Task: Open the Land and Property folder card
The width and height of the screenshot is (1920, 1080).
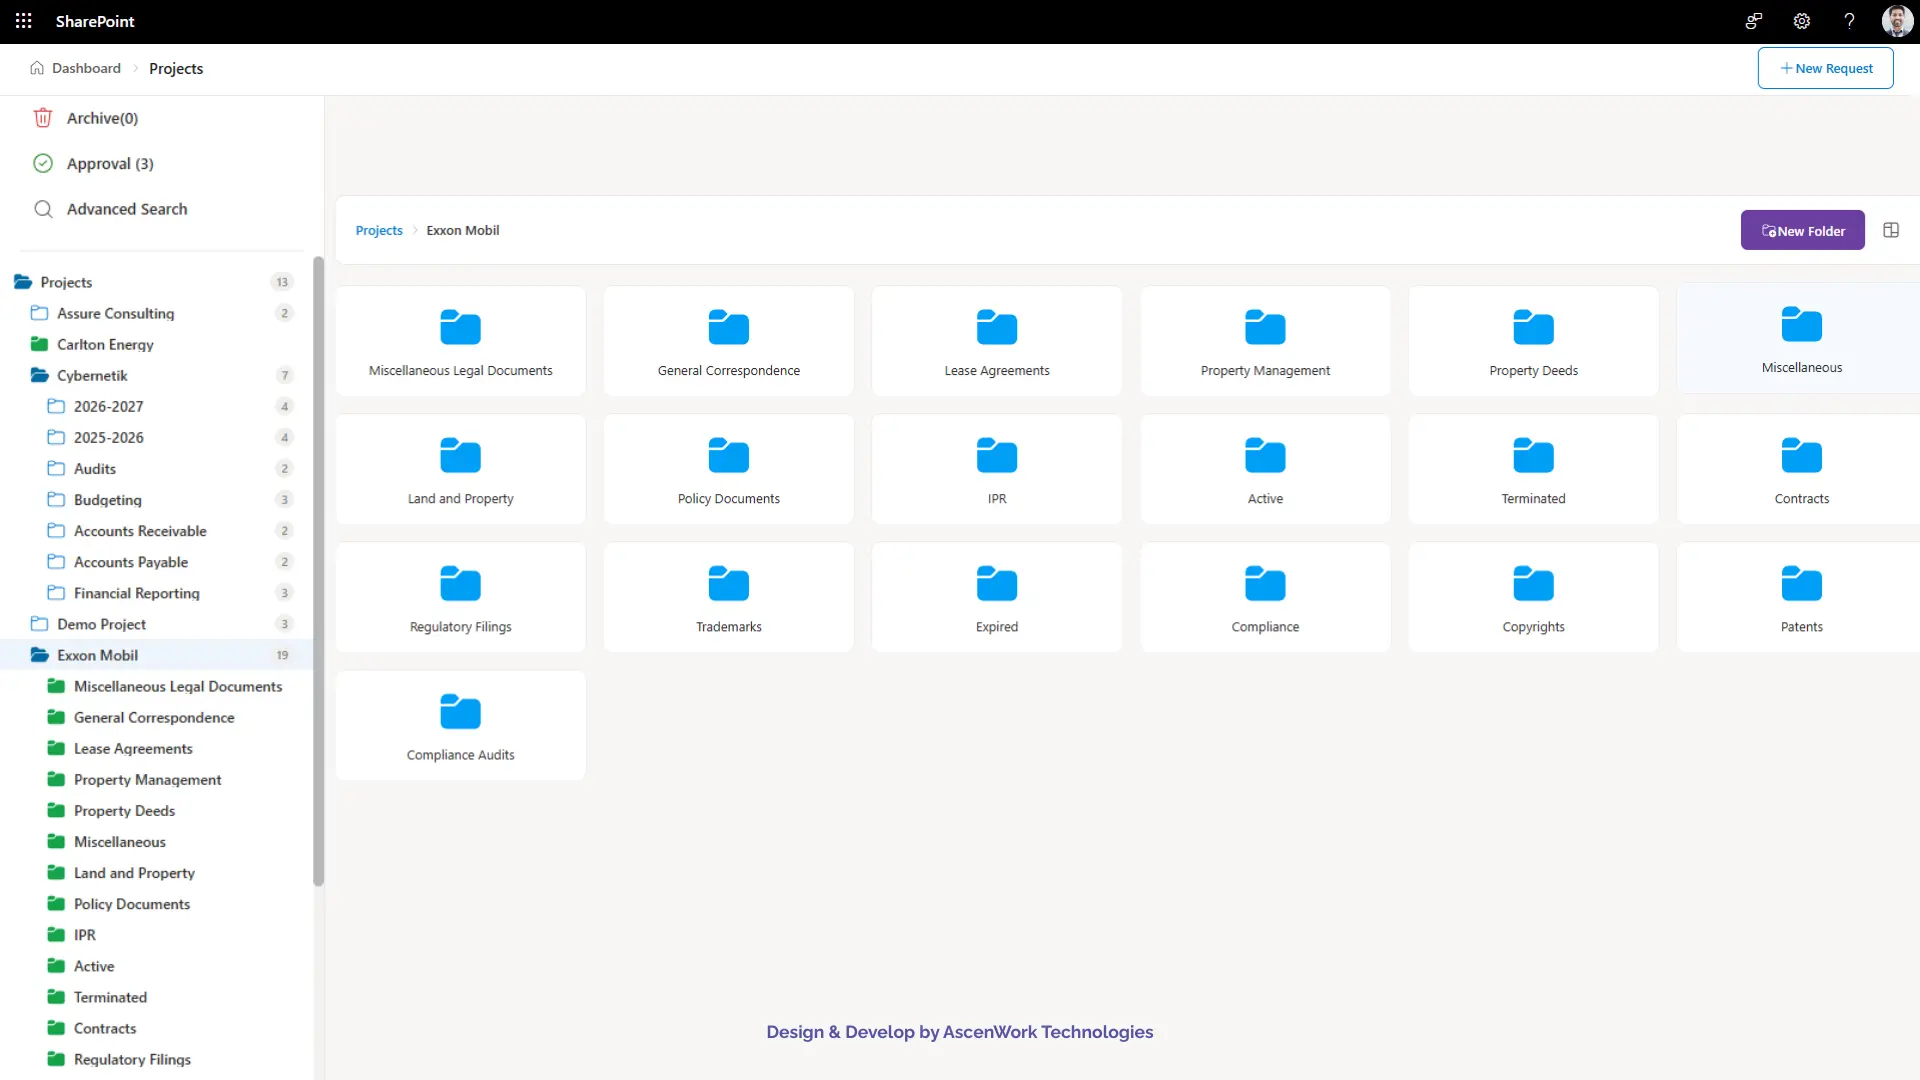Action: click(x=460, y=469)
